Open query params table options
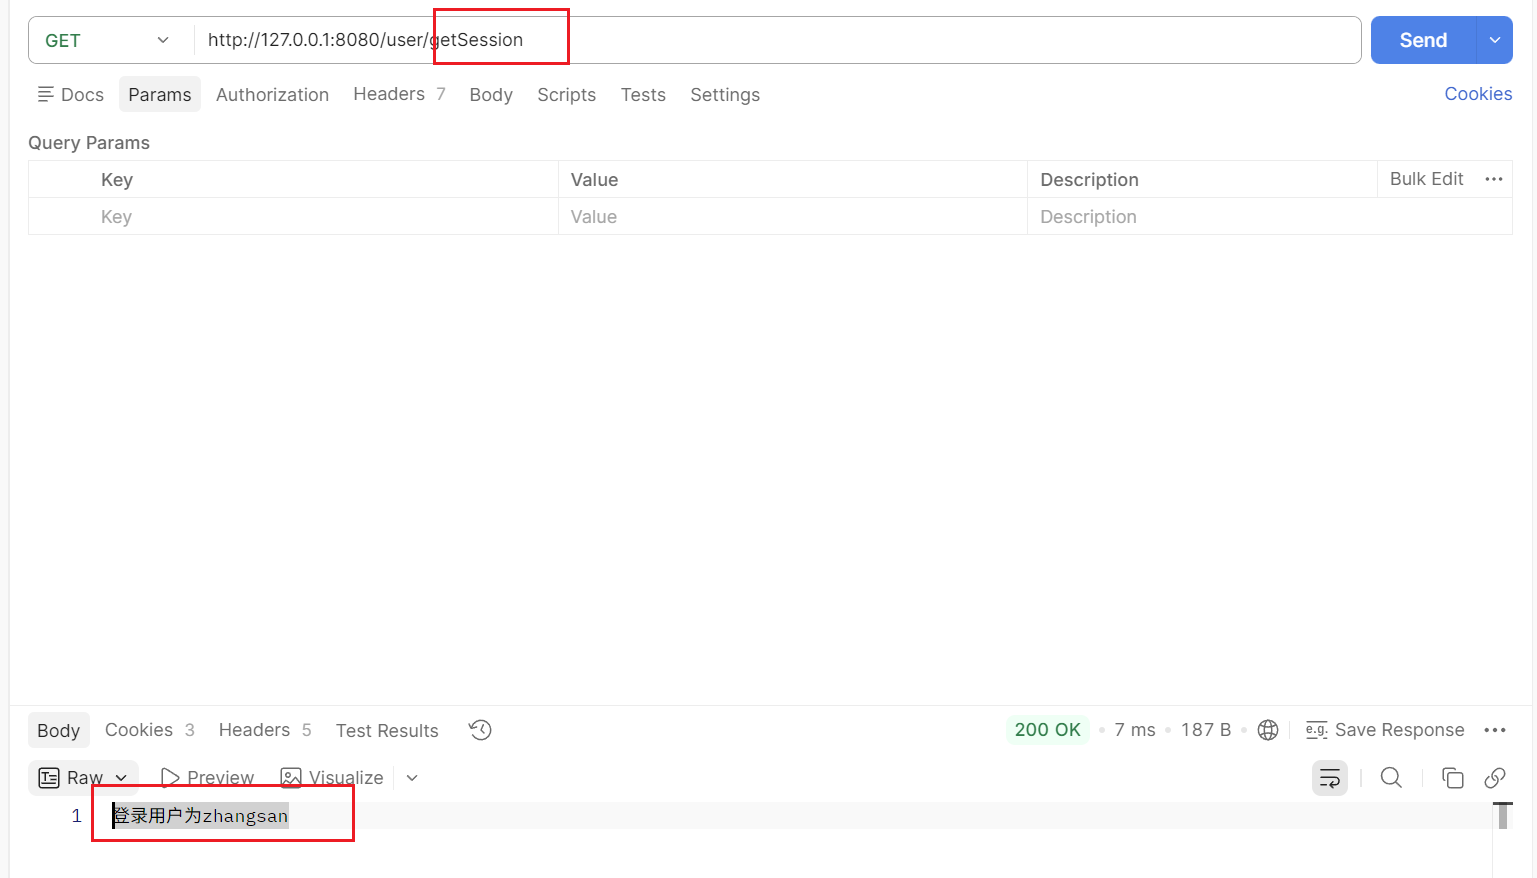Screen dimensions: 1537x878 point(1494,179)
